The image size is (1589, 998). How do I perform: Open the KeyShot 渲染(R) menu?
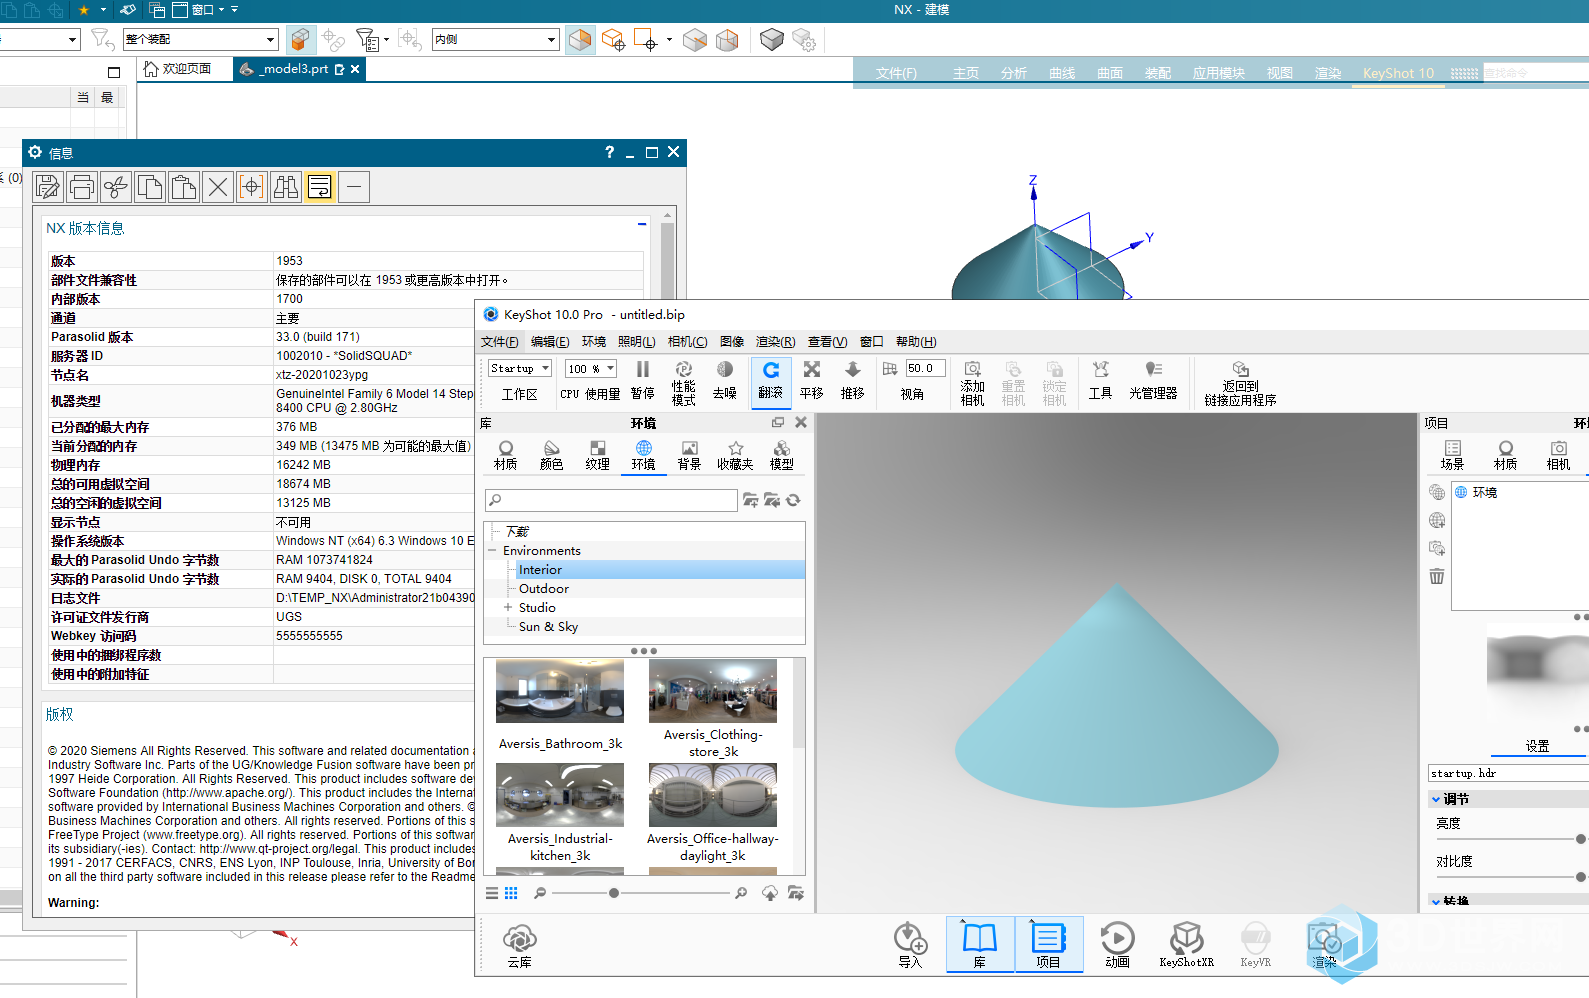(776, 342)
